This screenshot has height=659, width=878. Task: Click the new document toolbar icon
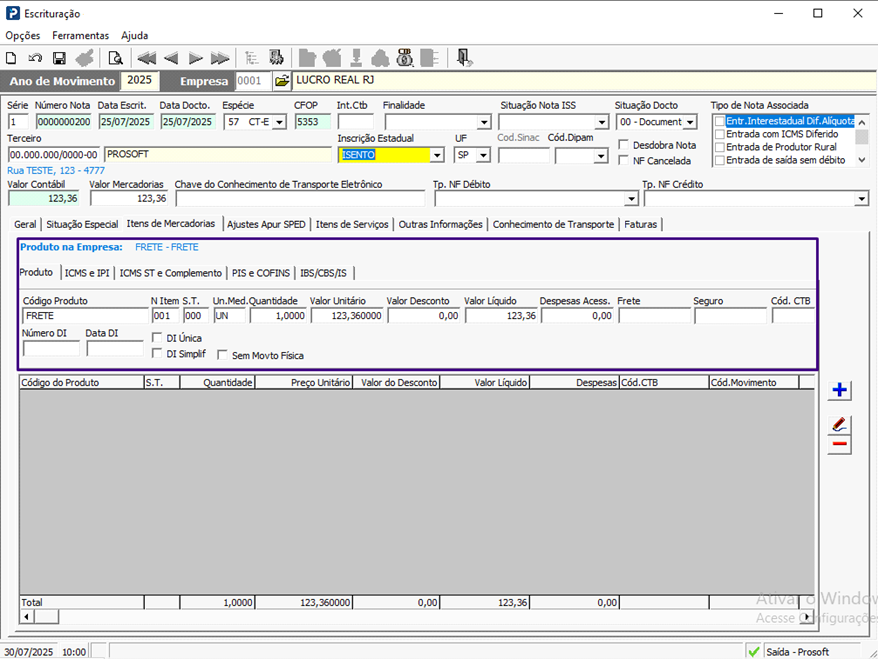tap(12, 58)
